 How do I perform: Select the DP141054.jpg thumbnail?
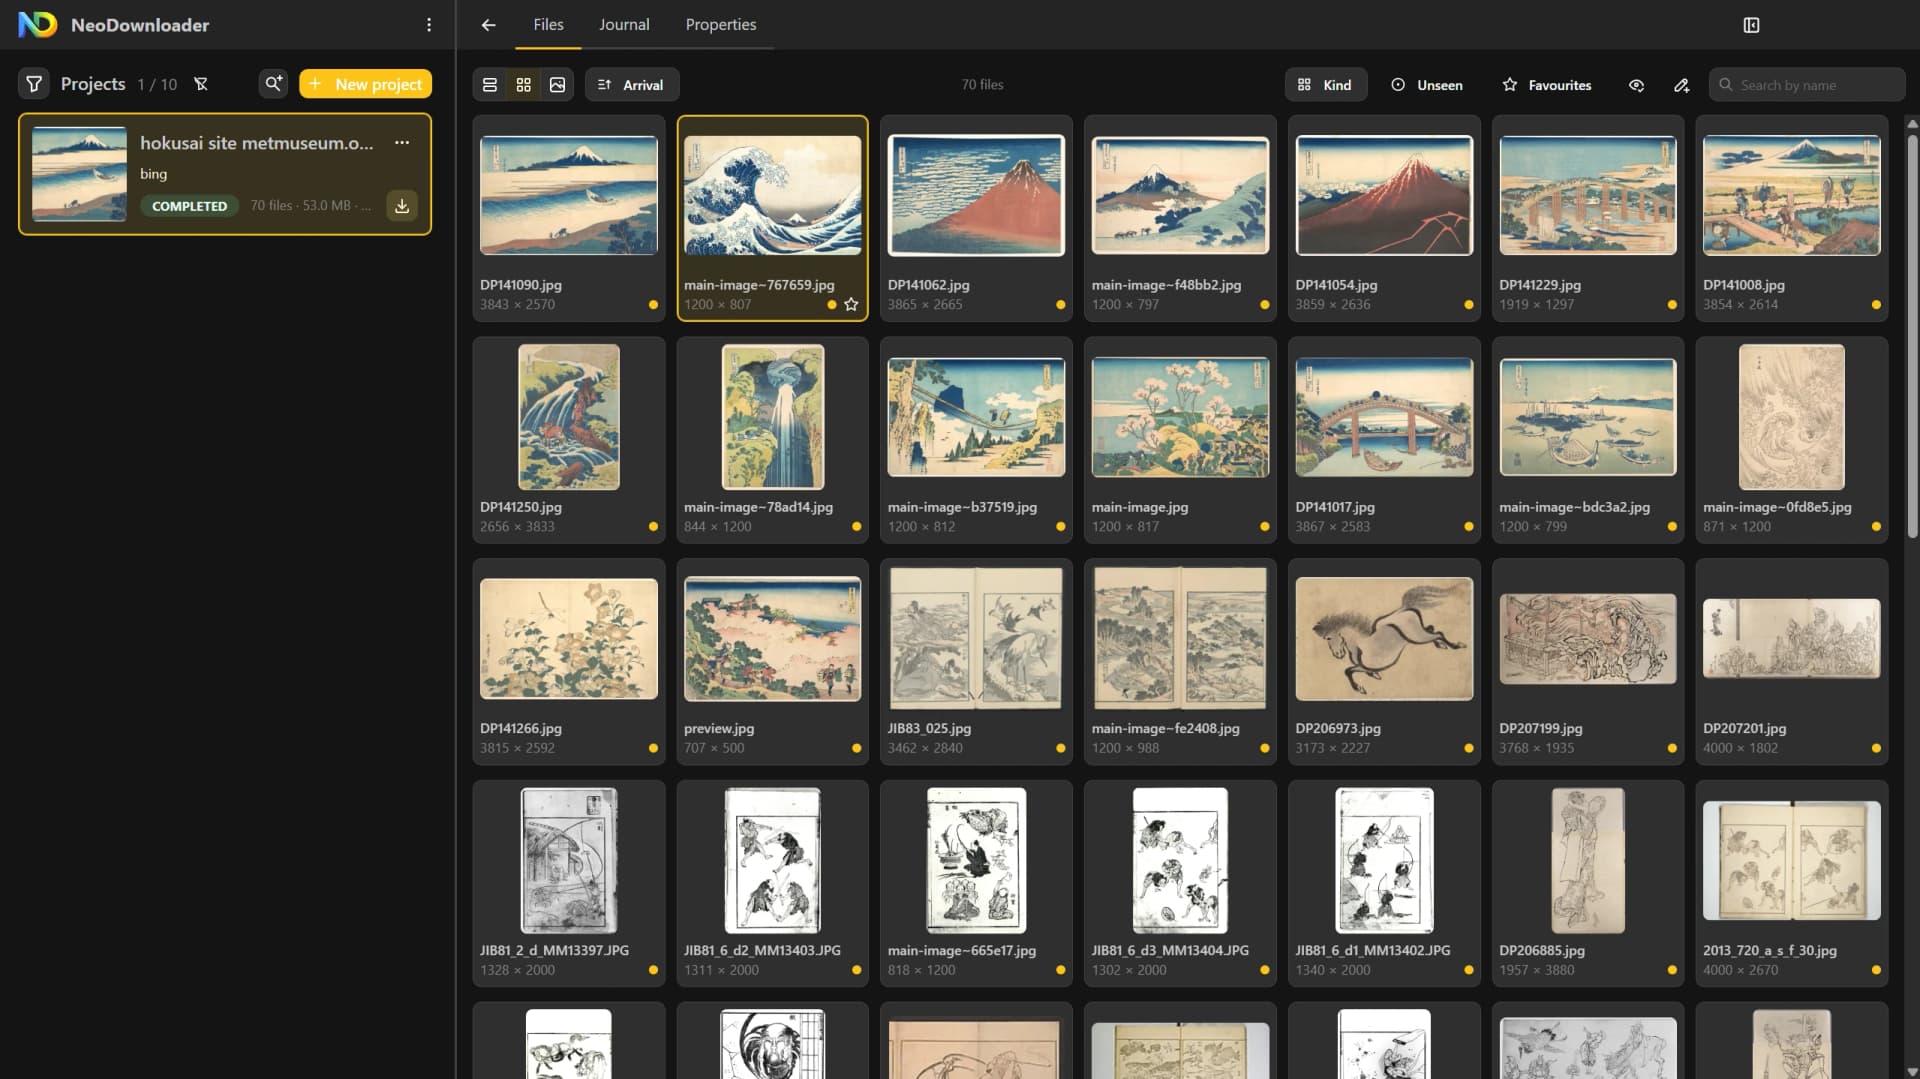click(1384, 195)
